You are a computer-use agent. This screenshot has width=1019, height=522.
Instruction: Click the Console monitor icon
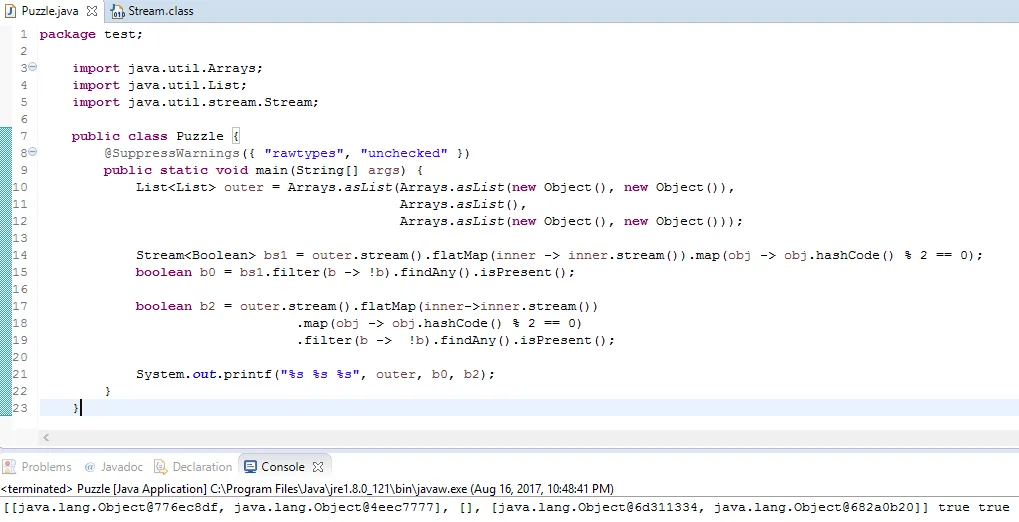click(x=250, y=467)
